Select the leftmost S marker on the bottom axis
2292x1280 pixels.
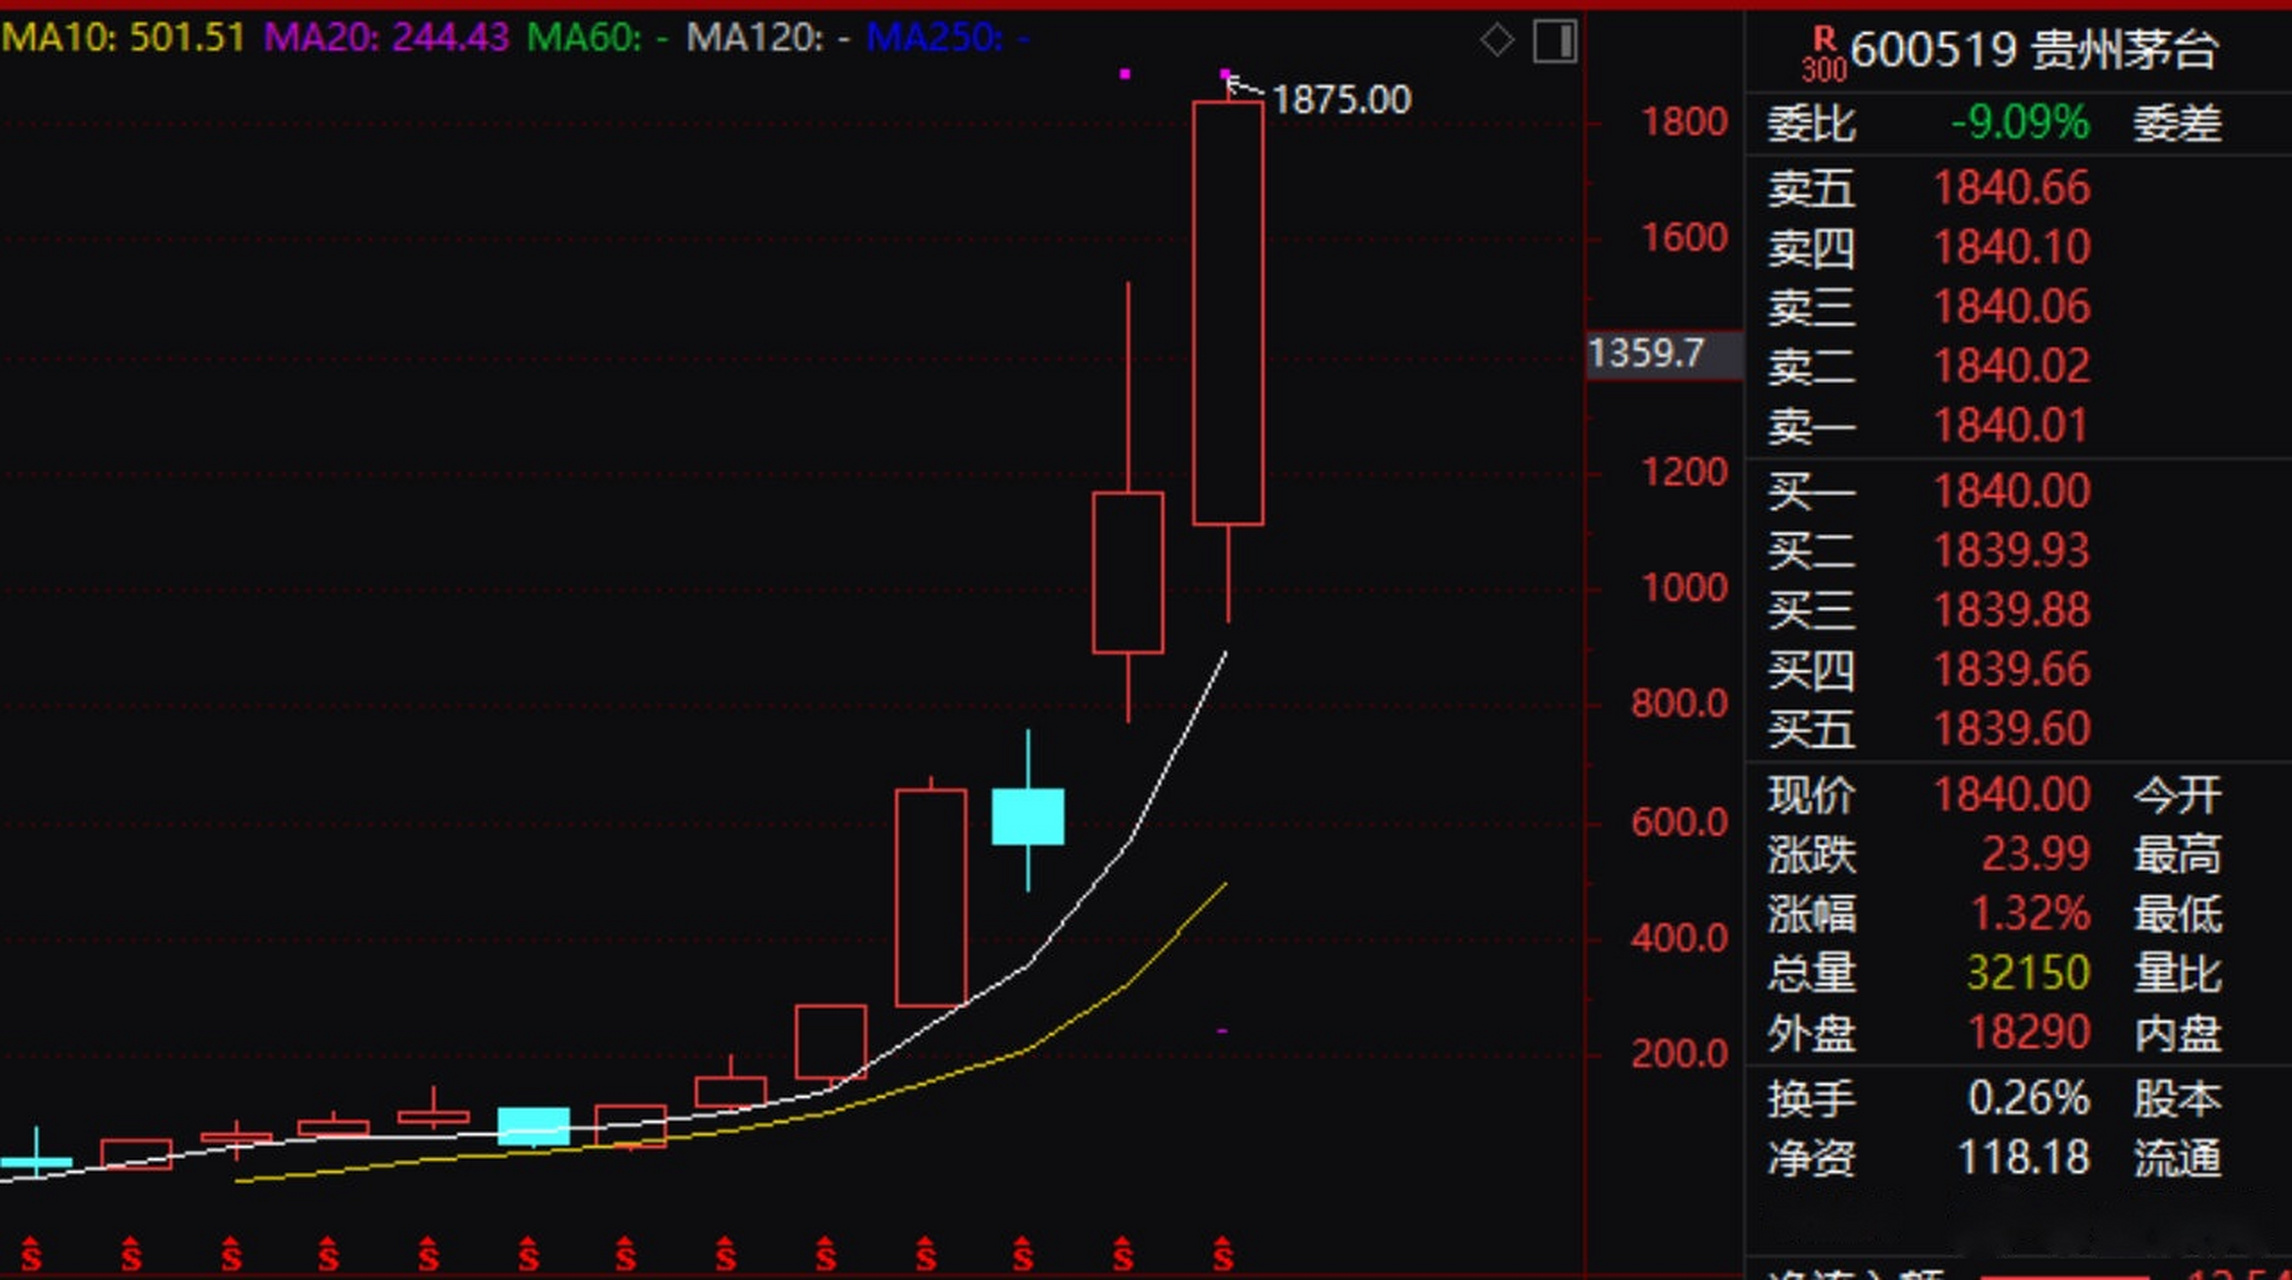(x=31, y=1253)
